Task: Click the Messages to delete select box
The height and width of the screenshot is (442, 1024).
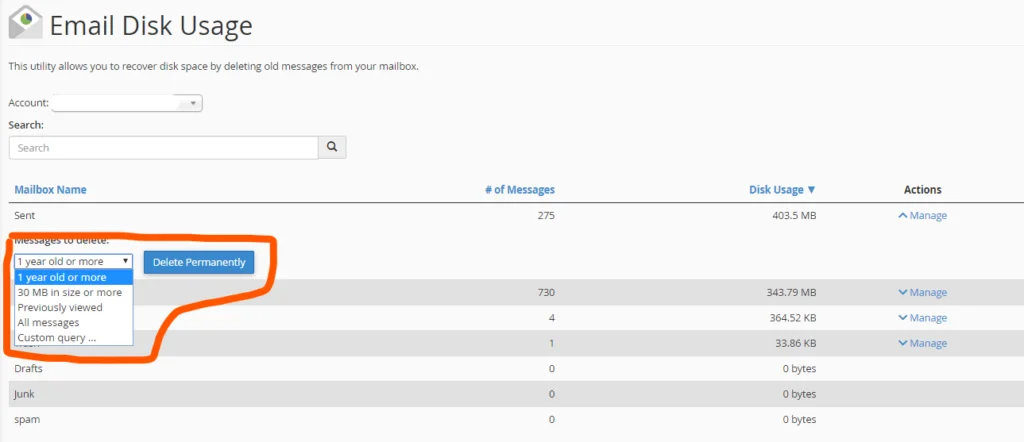Action: tap(73, 262)
